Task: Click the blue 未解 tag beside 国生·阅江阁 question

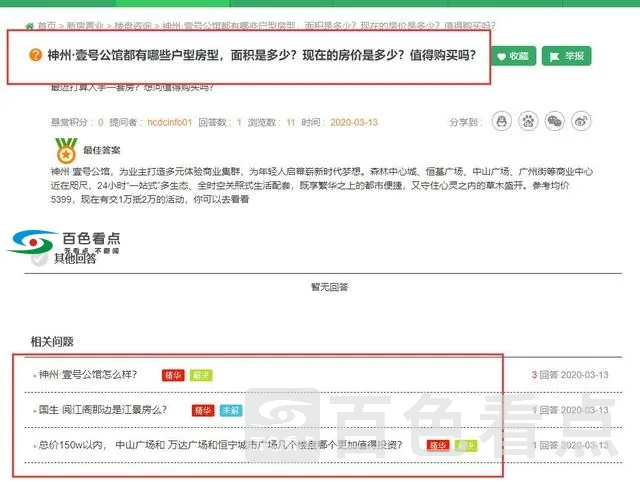Action: click(x=231, y=410)
